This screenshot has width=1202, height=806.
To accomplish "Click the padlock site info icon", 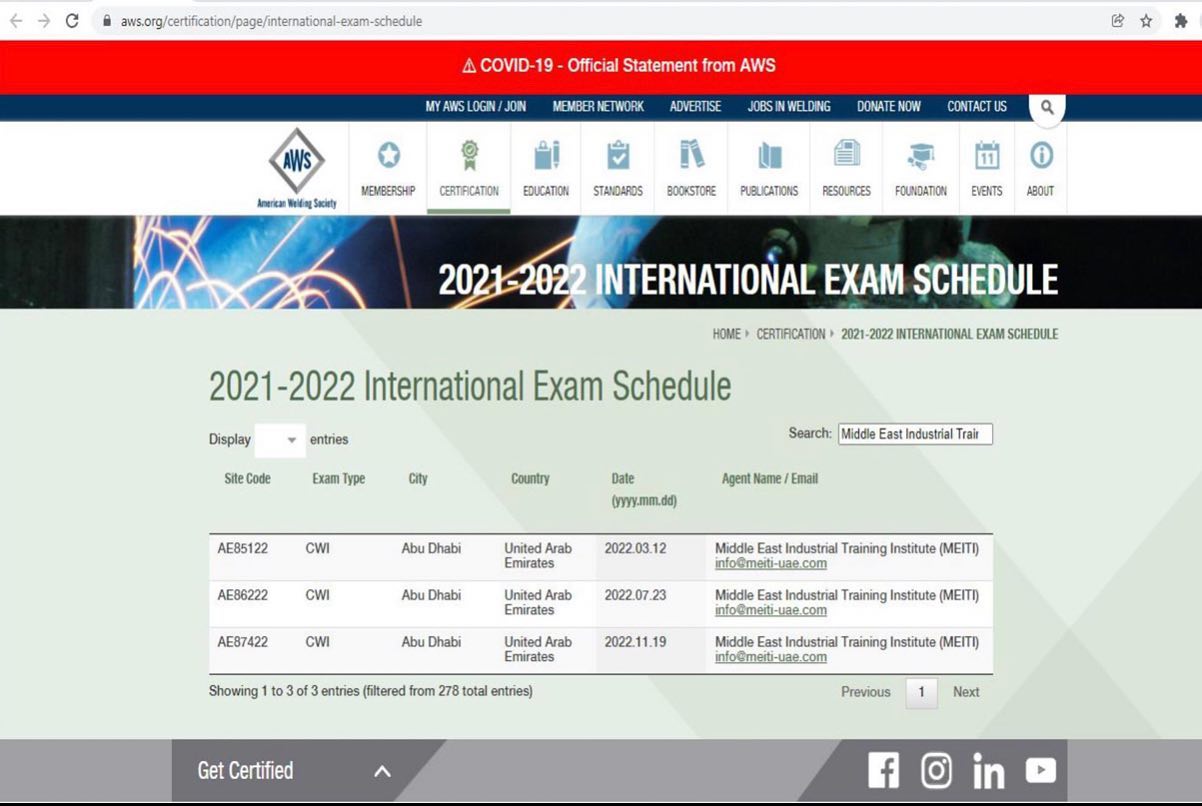I will (107, 21).
